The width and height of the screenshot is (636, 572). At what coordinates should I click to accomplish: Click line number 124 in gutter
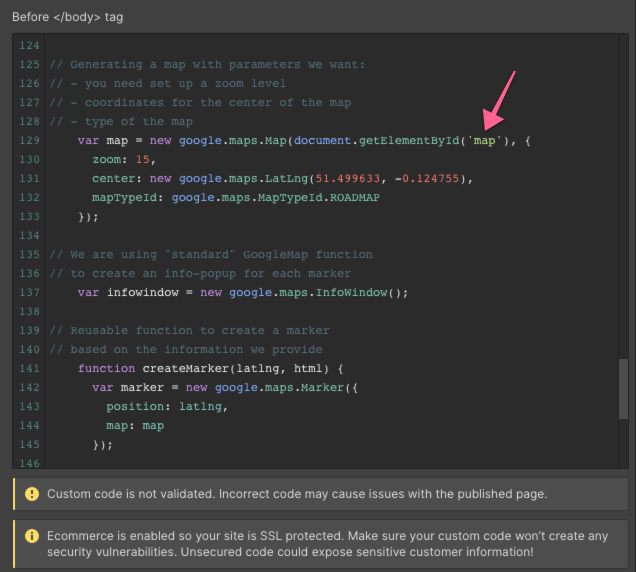coord(29,45)
